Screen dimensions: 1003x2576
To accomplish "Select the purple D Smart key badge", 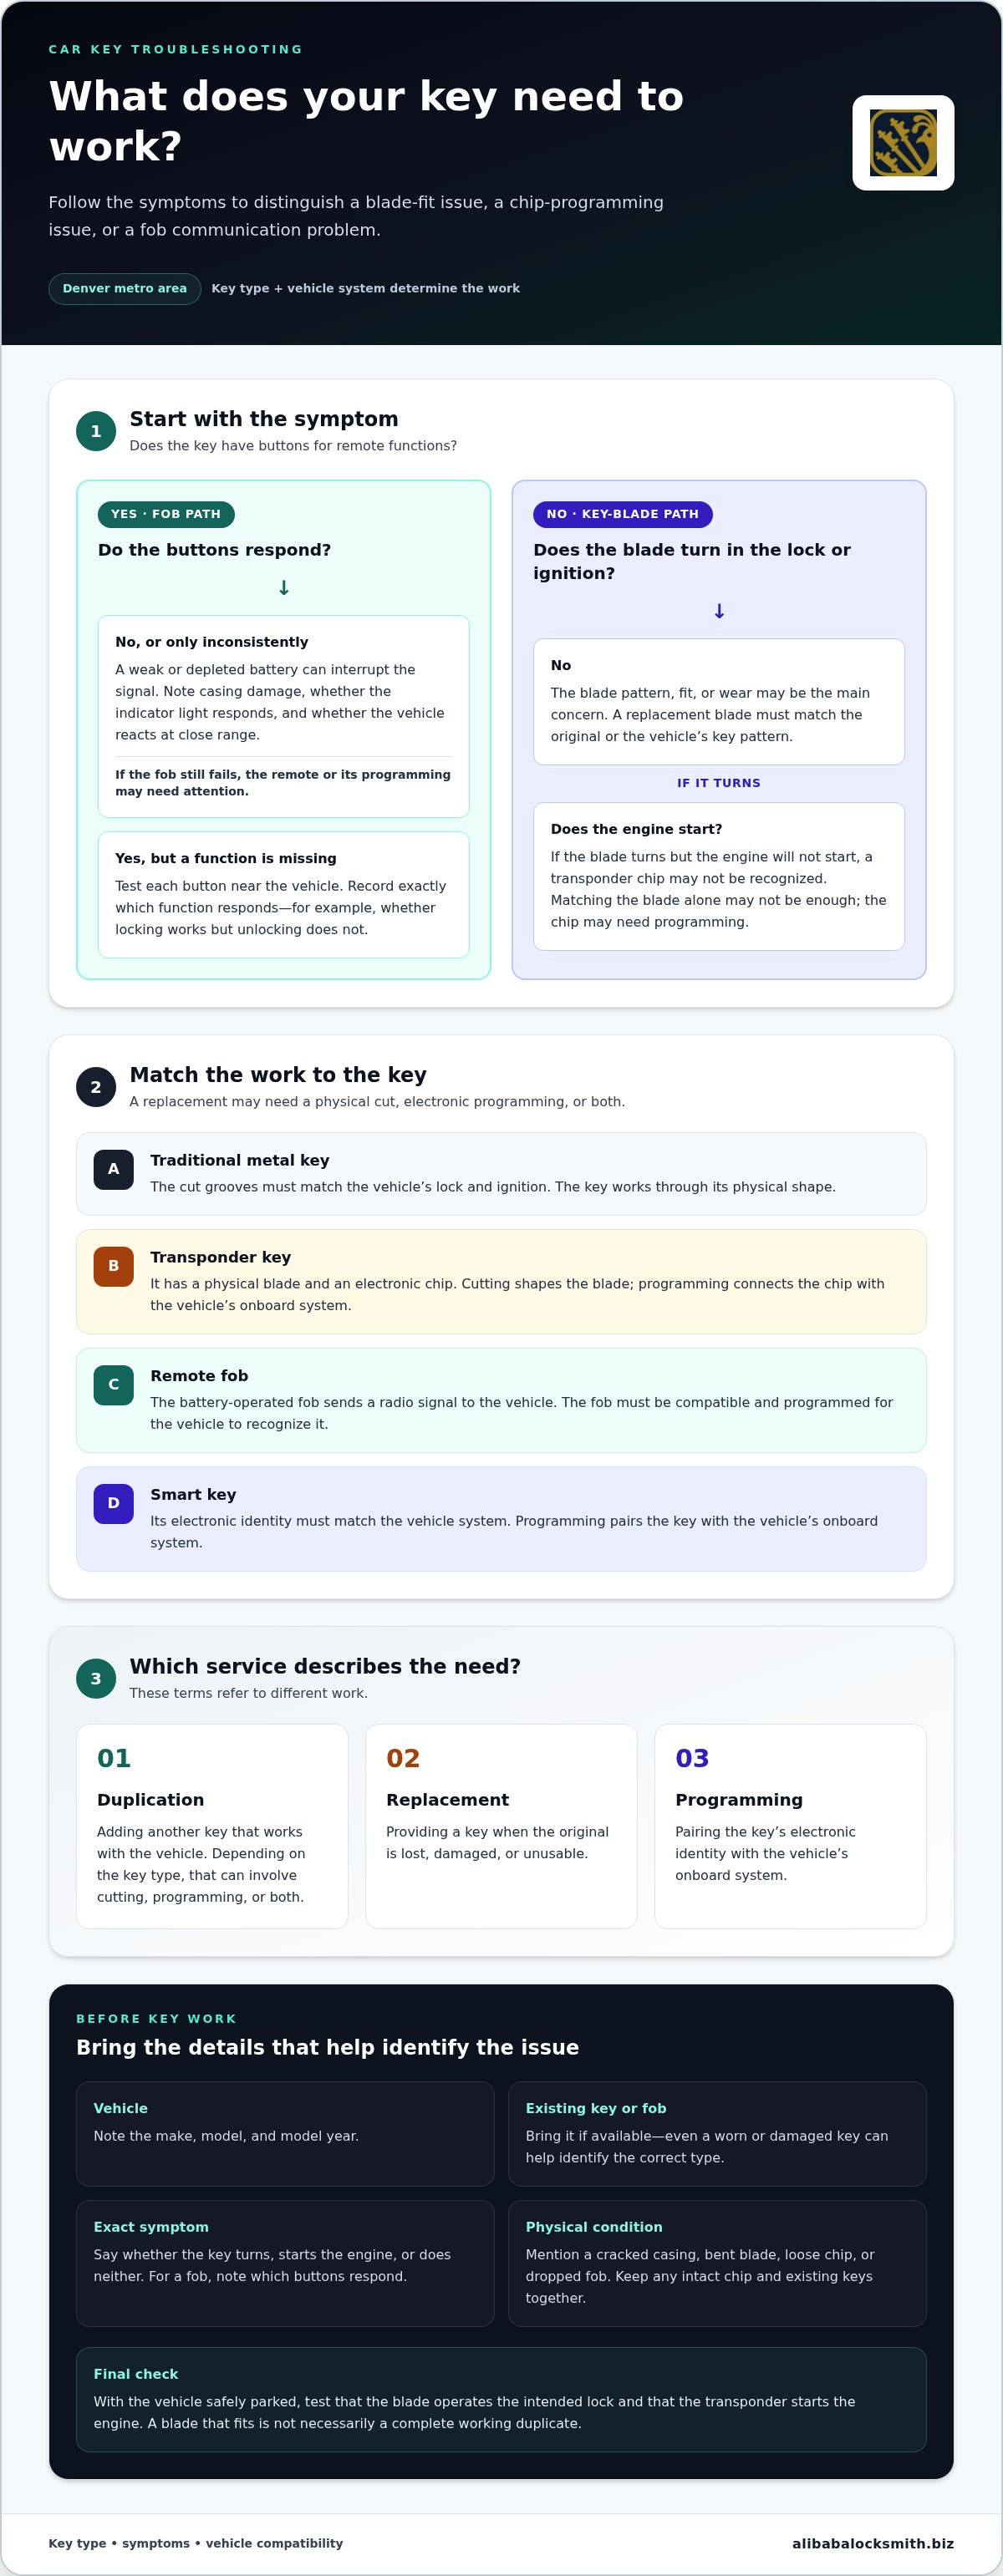I will pyautogui.click(x=113, y=1503).
